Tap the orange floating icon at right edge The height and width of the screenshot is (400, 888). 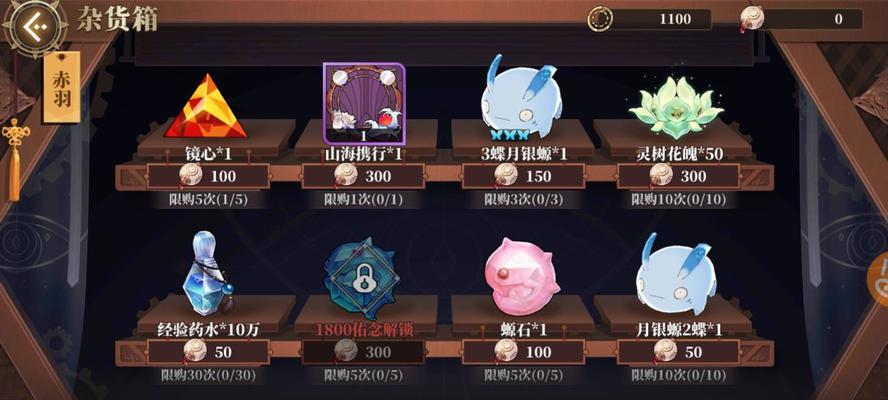click(878, 279)
